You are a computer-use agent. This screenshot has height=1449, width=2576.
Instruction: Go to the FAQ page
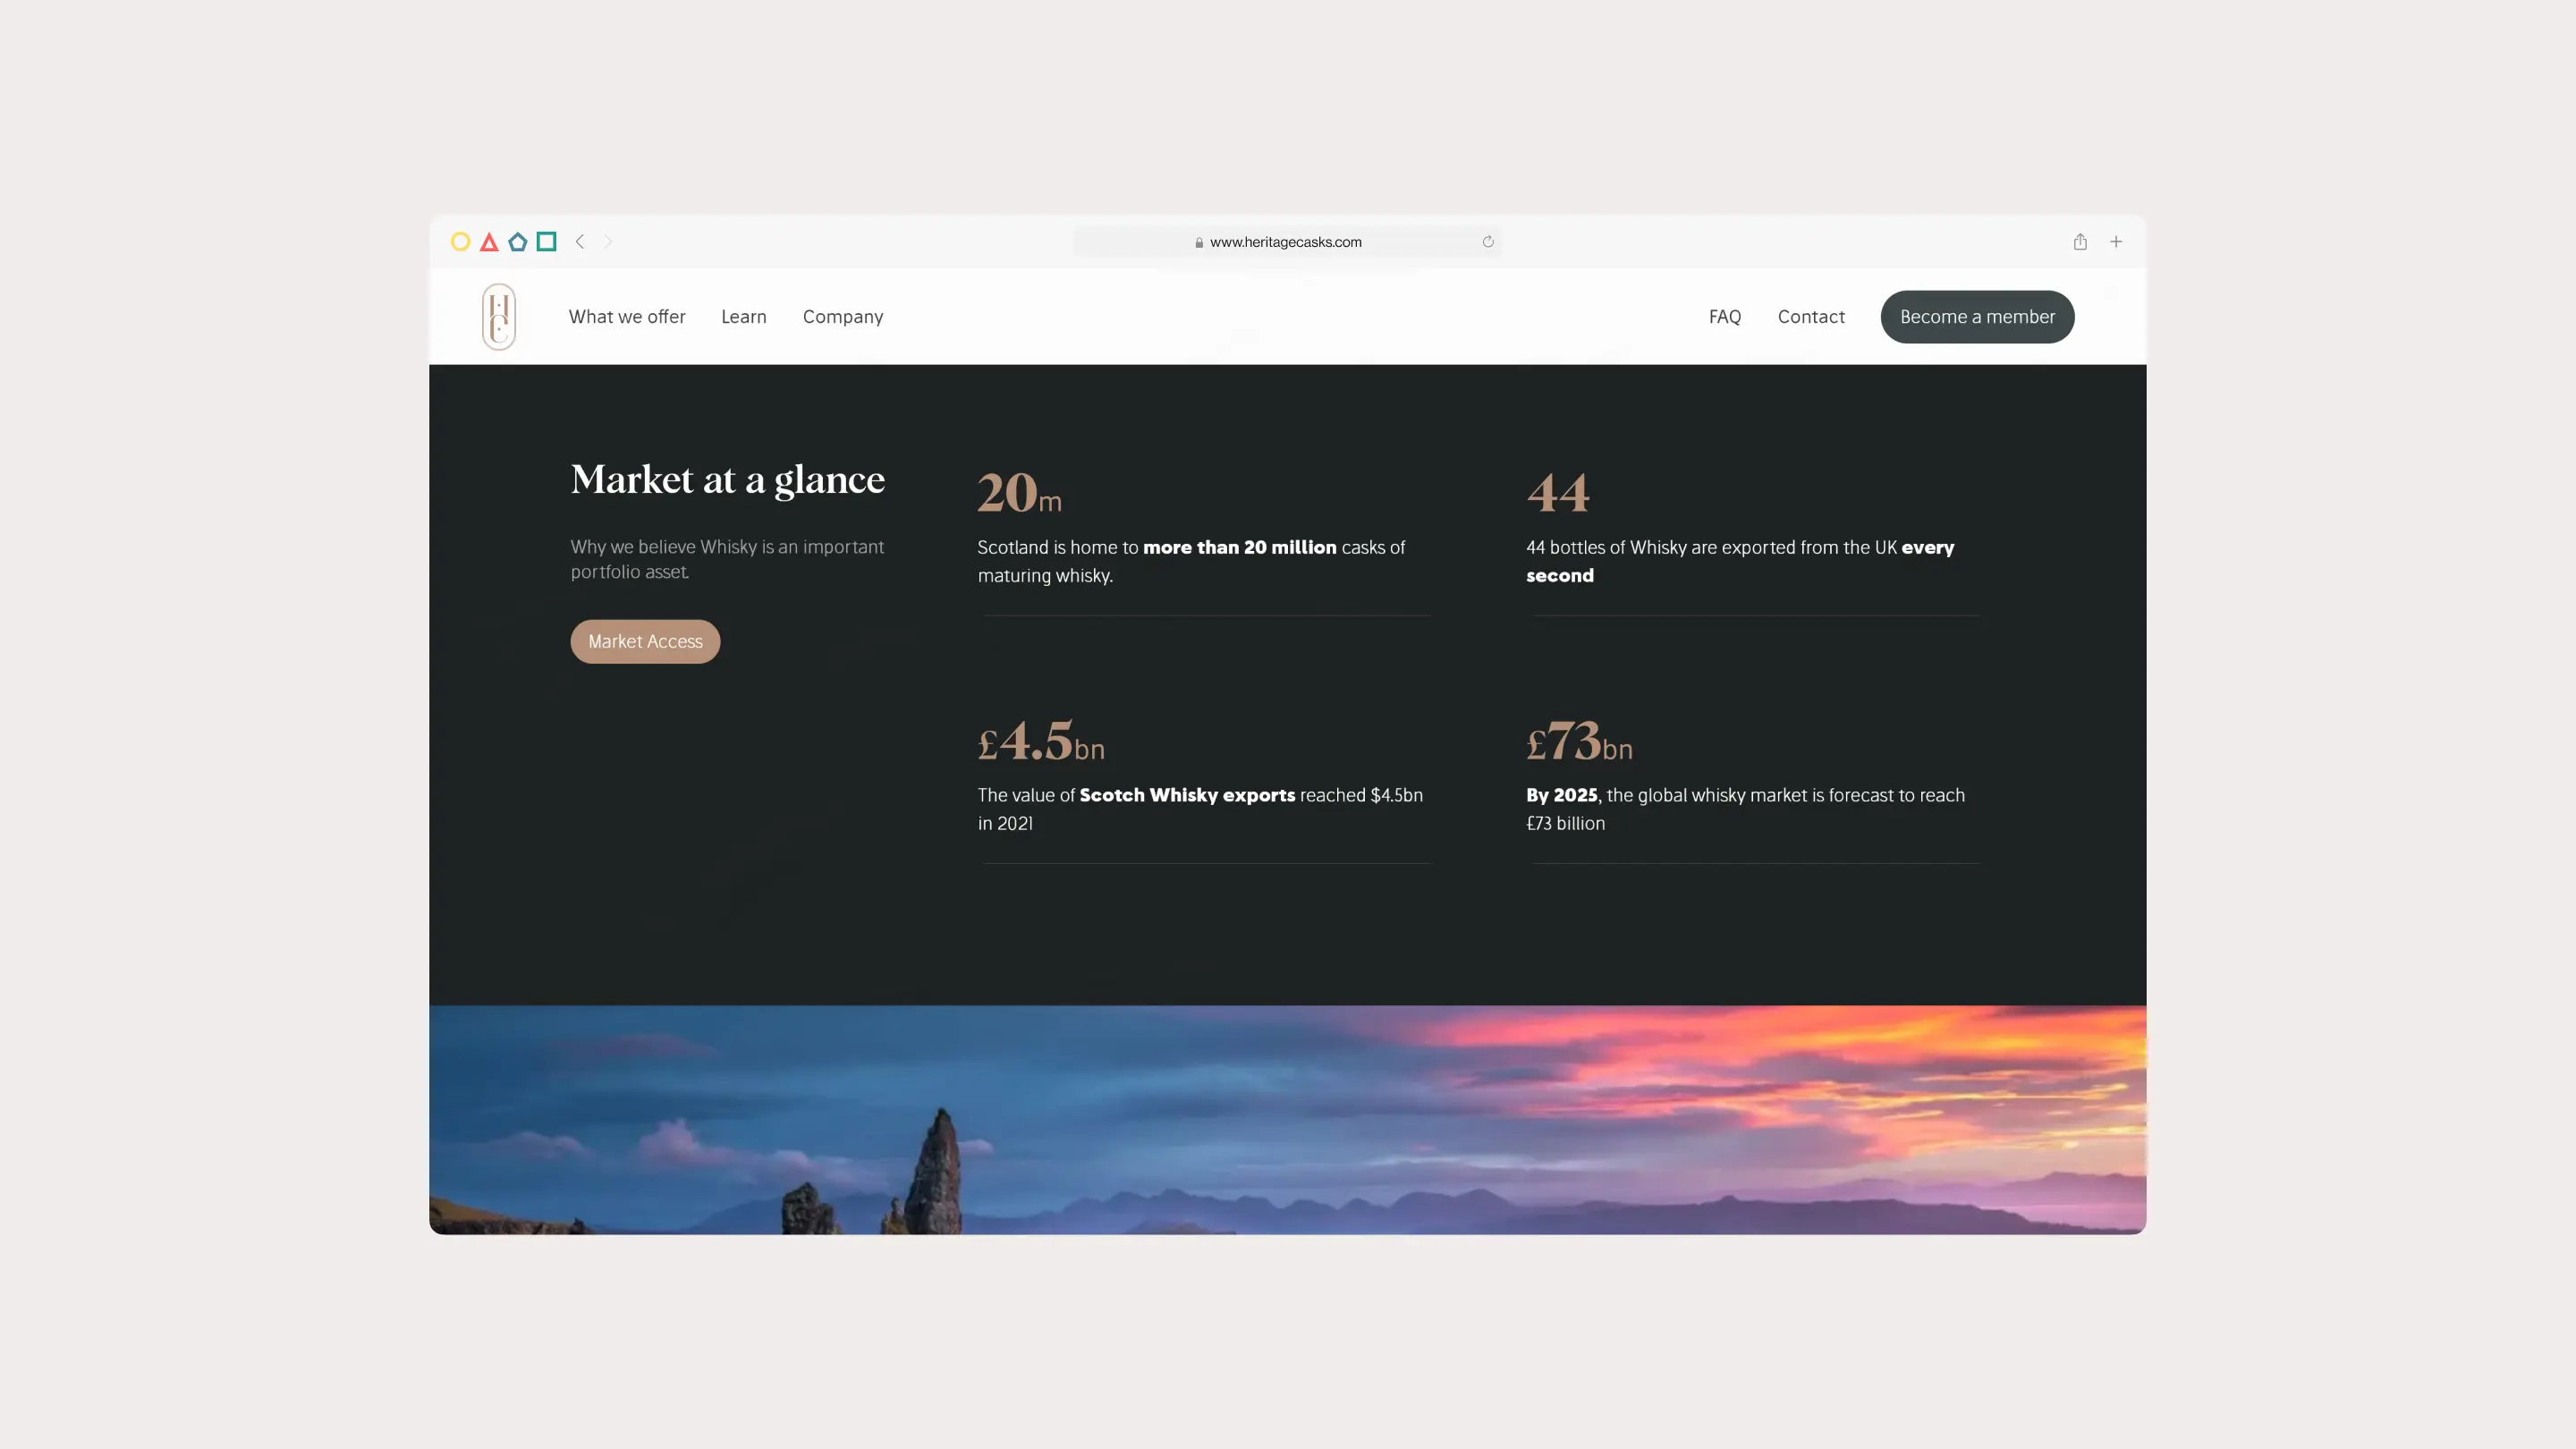click(1725, 317)
